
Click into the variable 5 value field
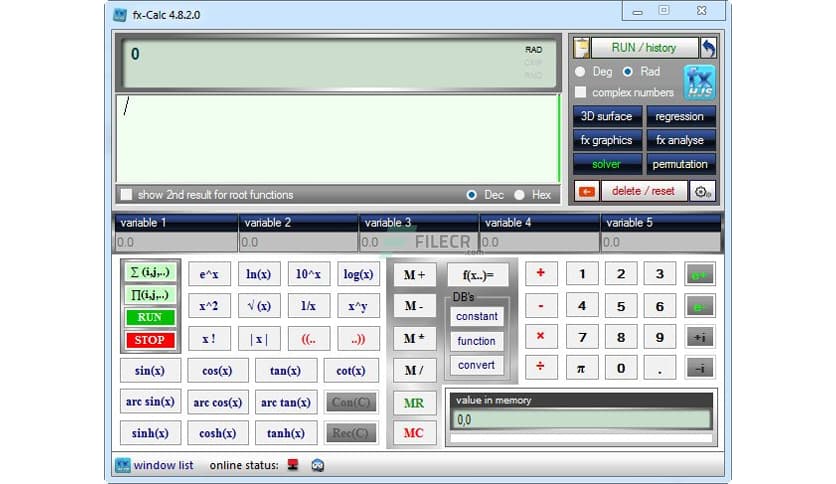[x=661, y=243]
